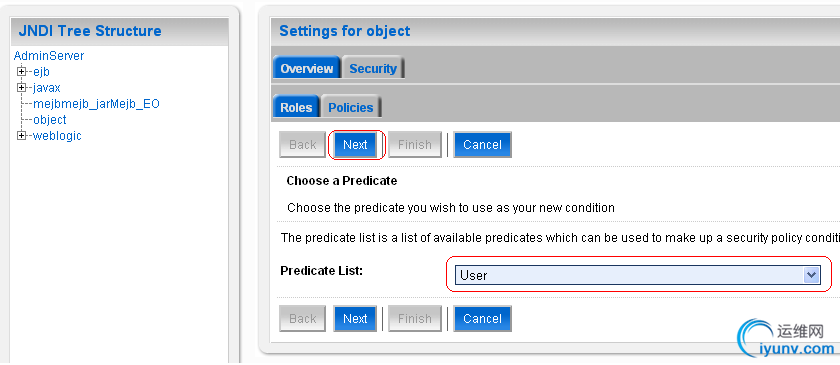Select the weblogic tree item label

tap(57, 136)
